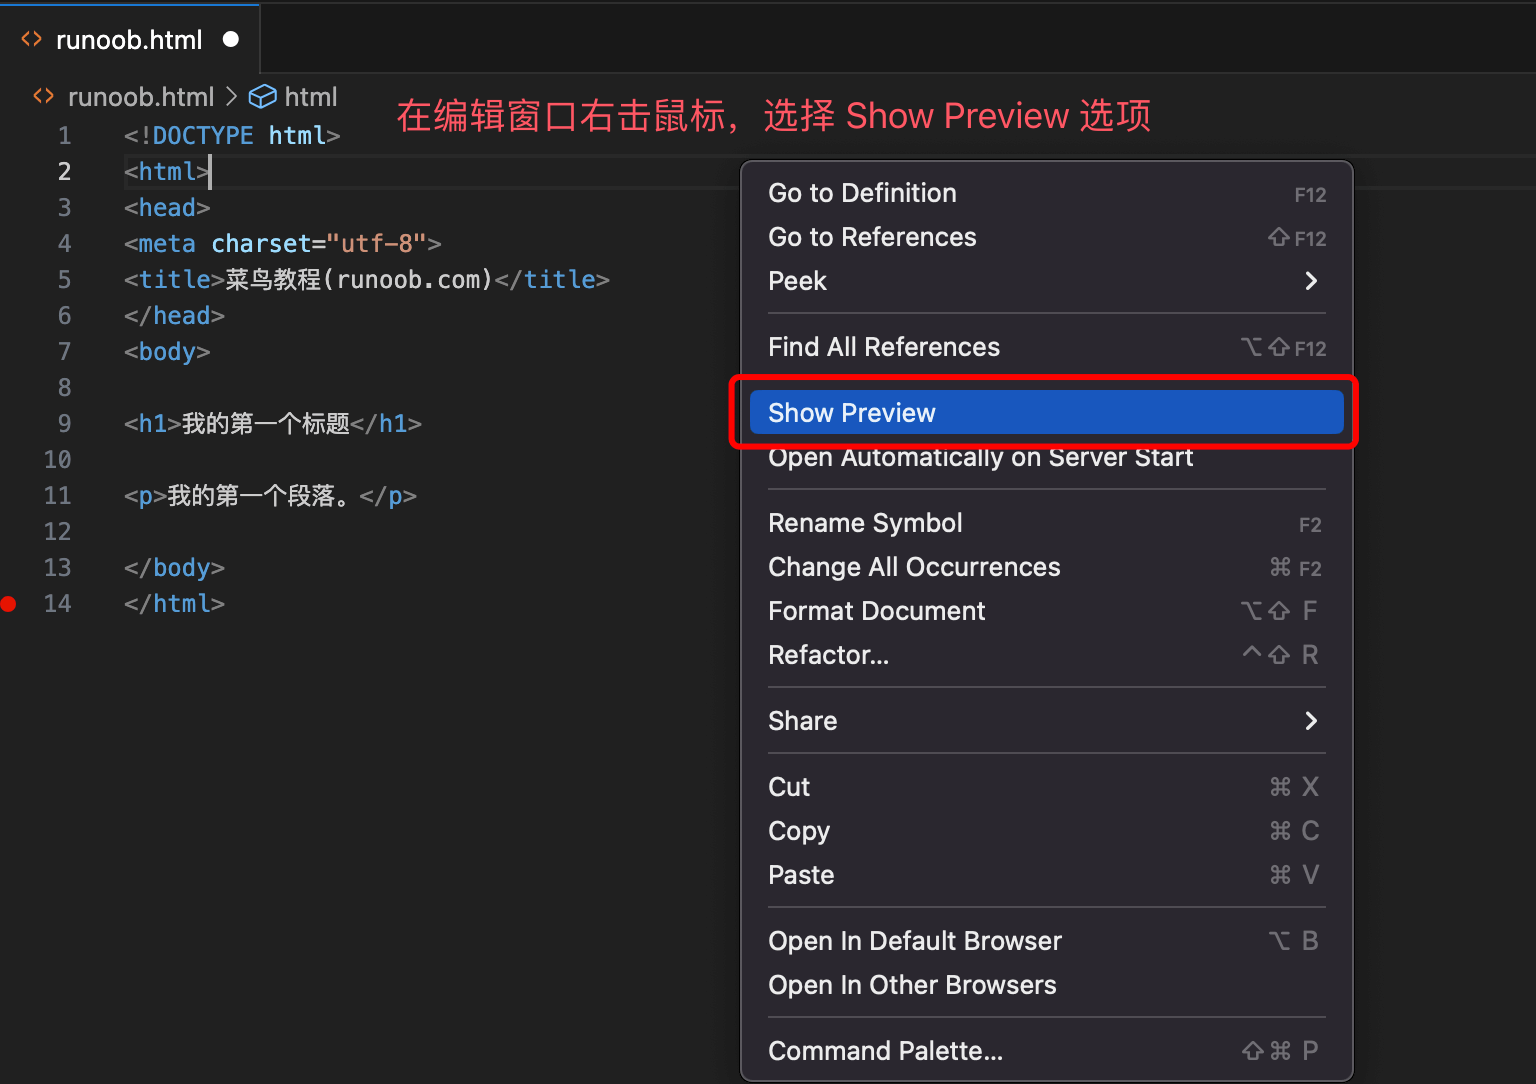Choose Open Automatically on Server Start
The width and height of the screenshot is (1536, 1084).
(x=980, y=457)
